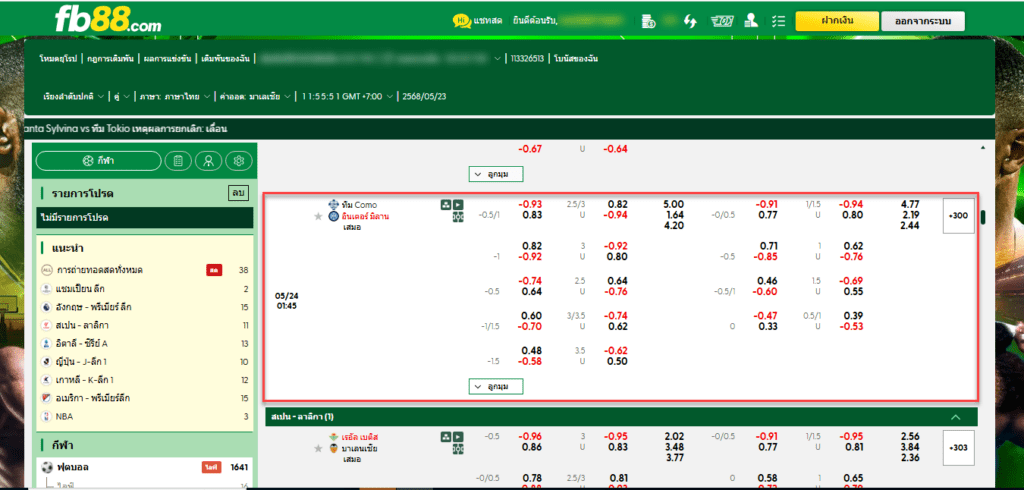Open the user profile icon in header
This screenshot has height=490, width=1024.
click(751, 21)
